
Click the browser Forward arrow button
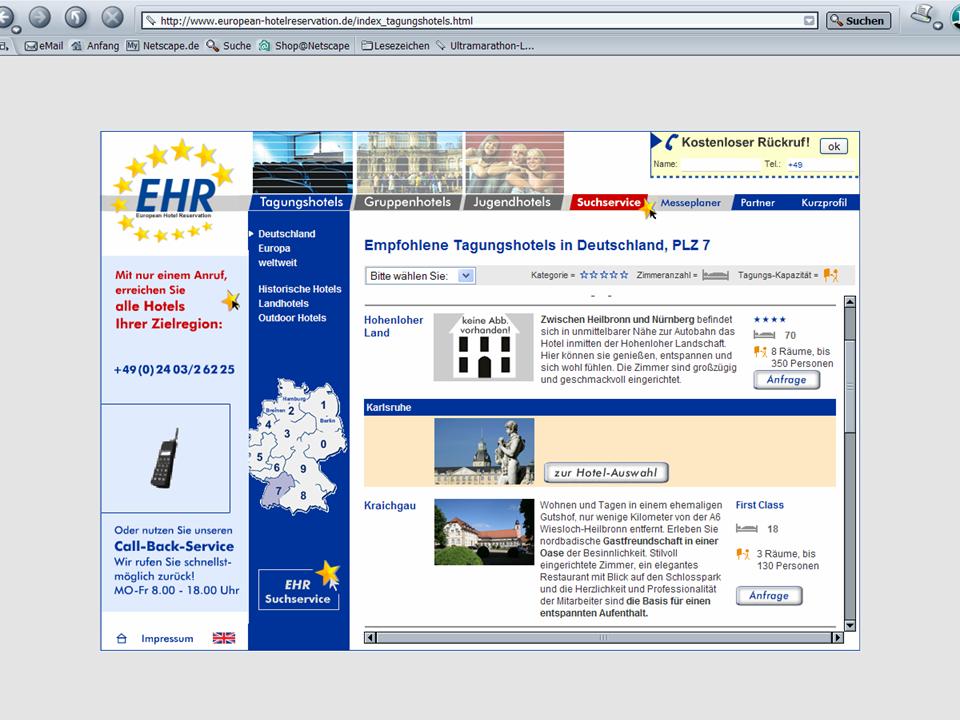click(x=39, y=17)
